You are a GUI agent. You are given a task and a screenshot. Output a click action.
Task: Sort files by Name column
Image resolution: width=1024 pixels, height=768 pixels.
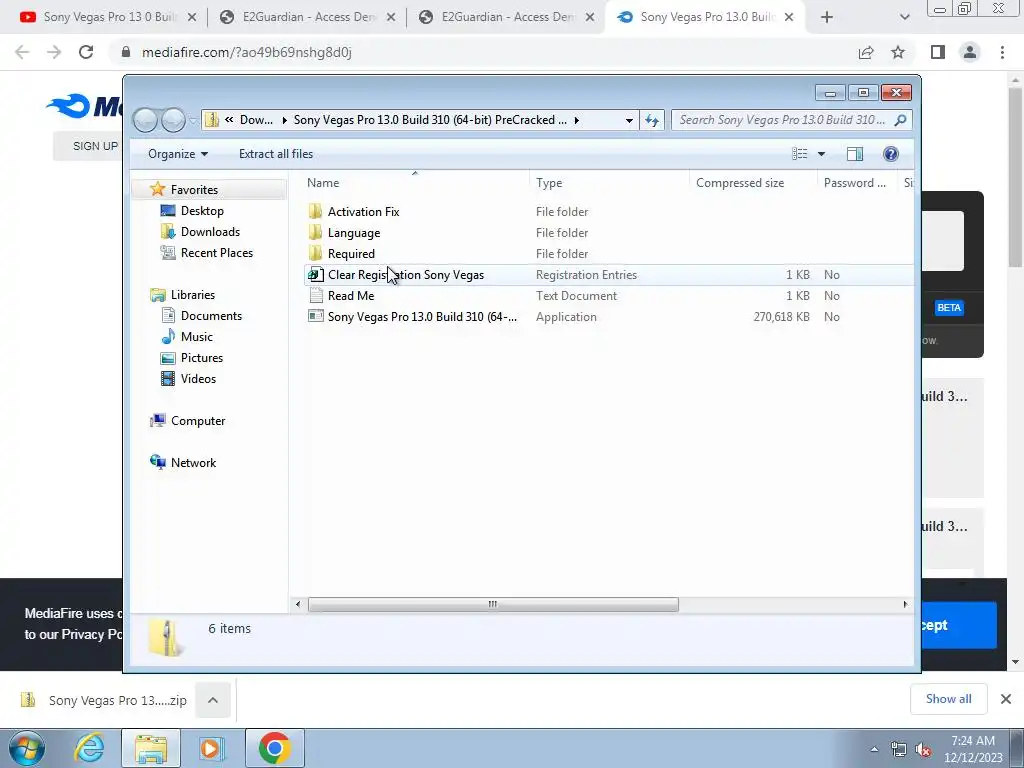(415, 183)
